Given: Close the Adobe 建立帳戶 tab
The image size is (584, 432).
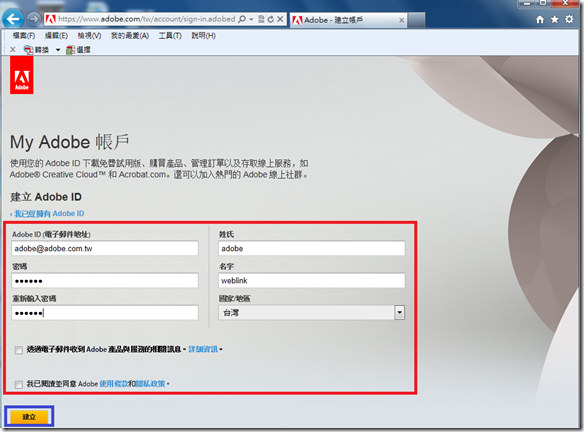Looking at the screenshot, I should (x=402, y=20).
